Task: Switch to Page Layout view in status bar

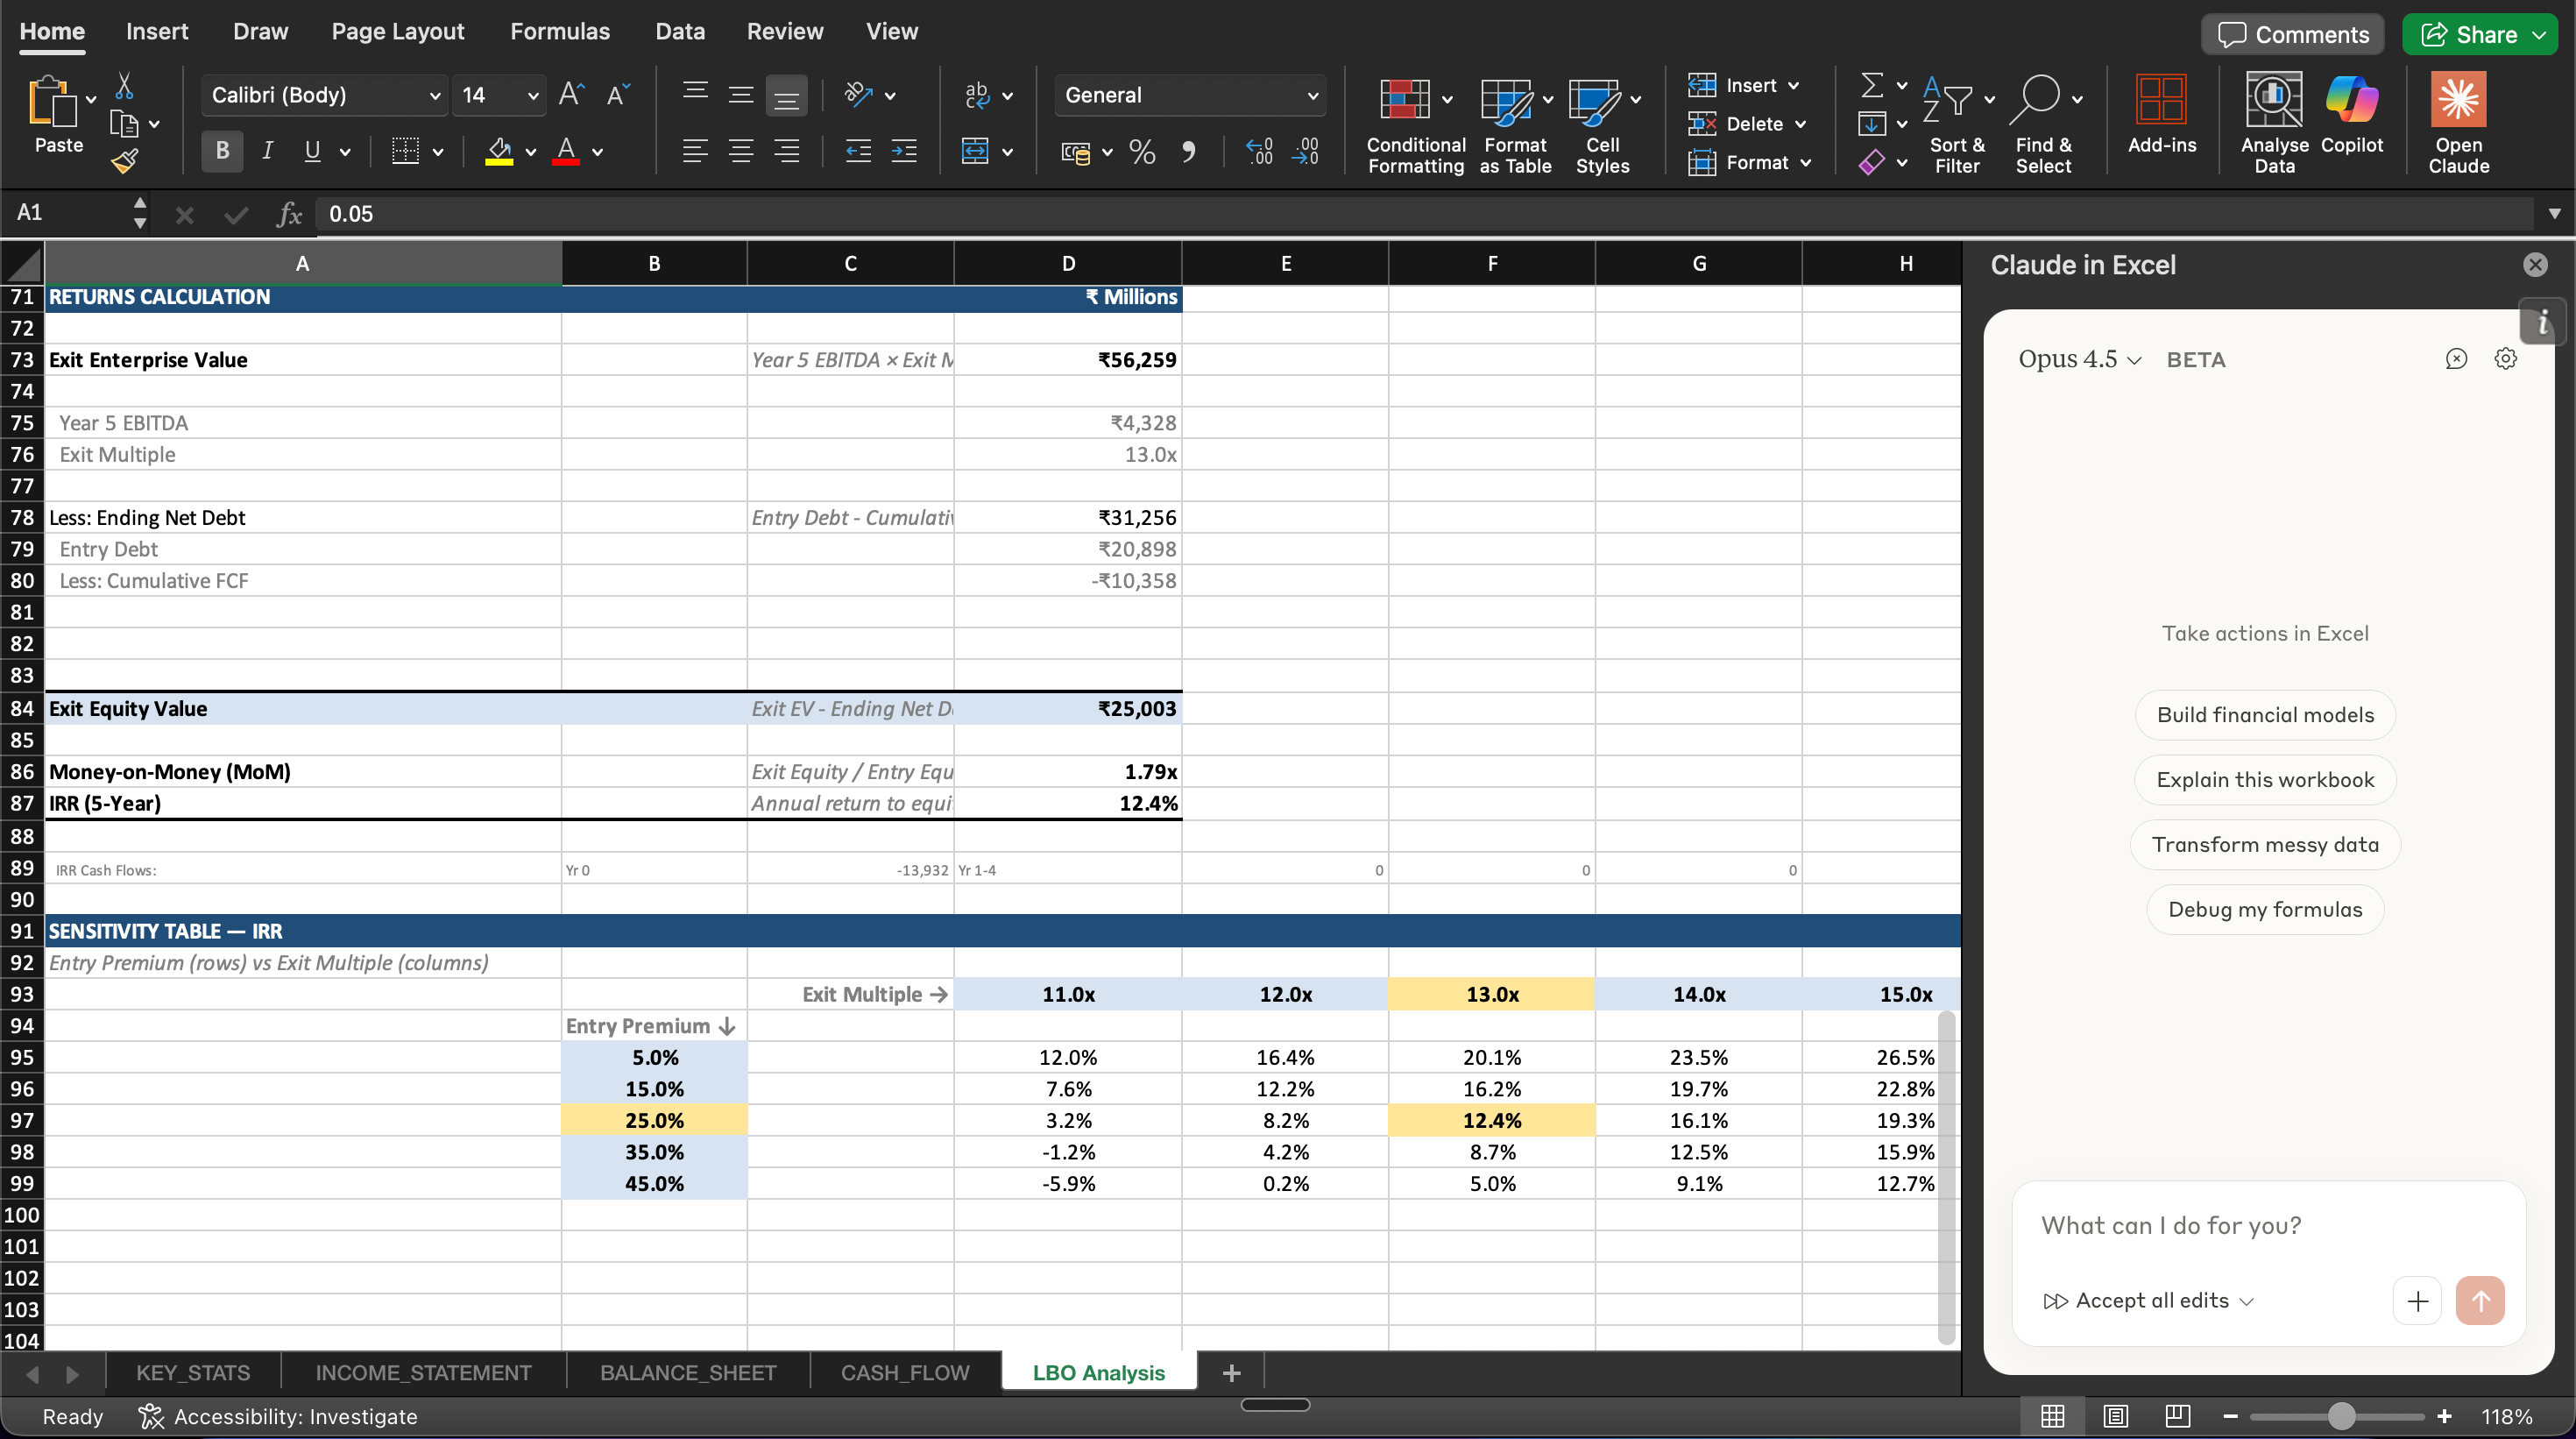Action: pos(2115,1416)
